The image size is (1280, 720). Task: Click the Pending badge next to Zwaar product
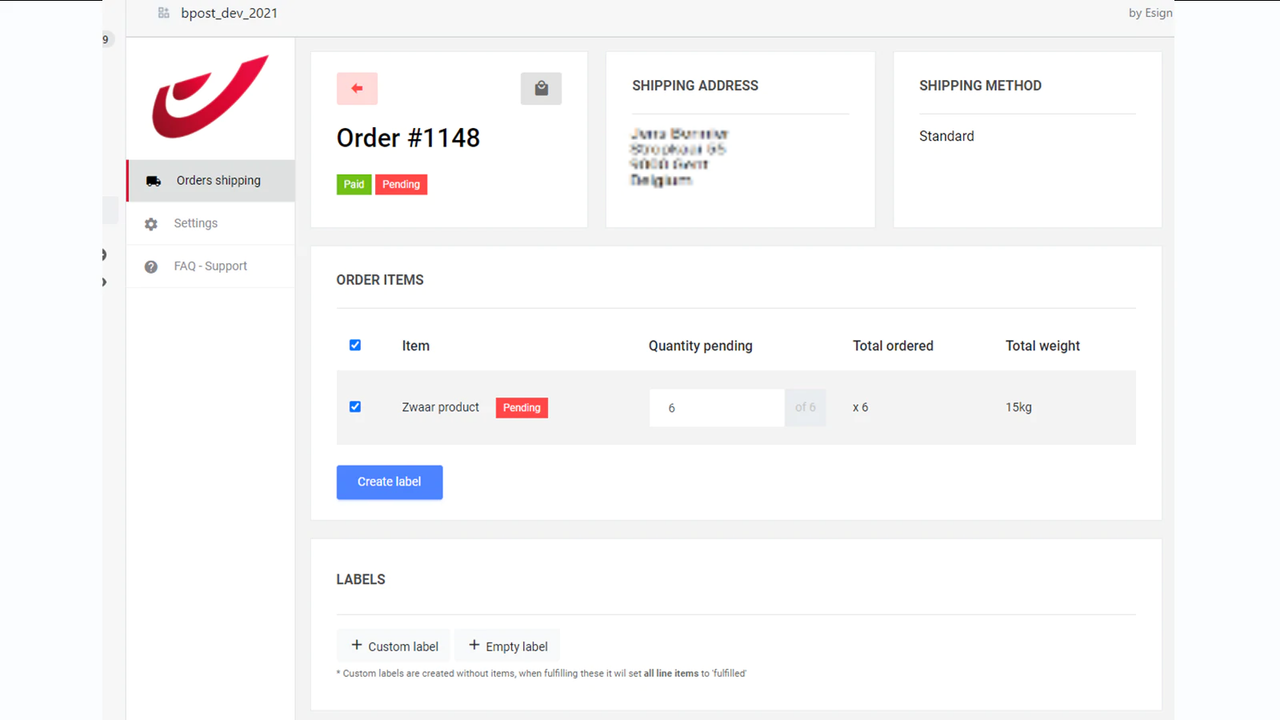tap(522, 408)
